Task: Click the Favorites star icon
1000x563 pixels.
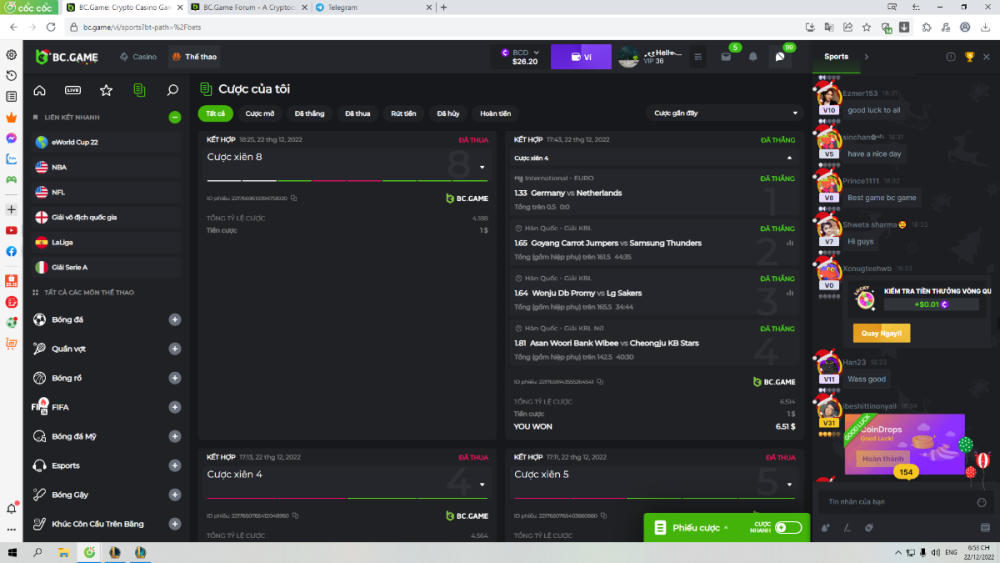Action: coord(106,90)
